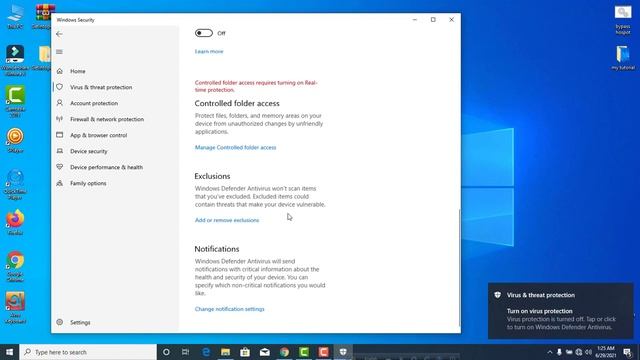Go back using the back arrow
Viewport: 640px width, 360px height.
click(x=59, y=34)
